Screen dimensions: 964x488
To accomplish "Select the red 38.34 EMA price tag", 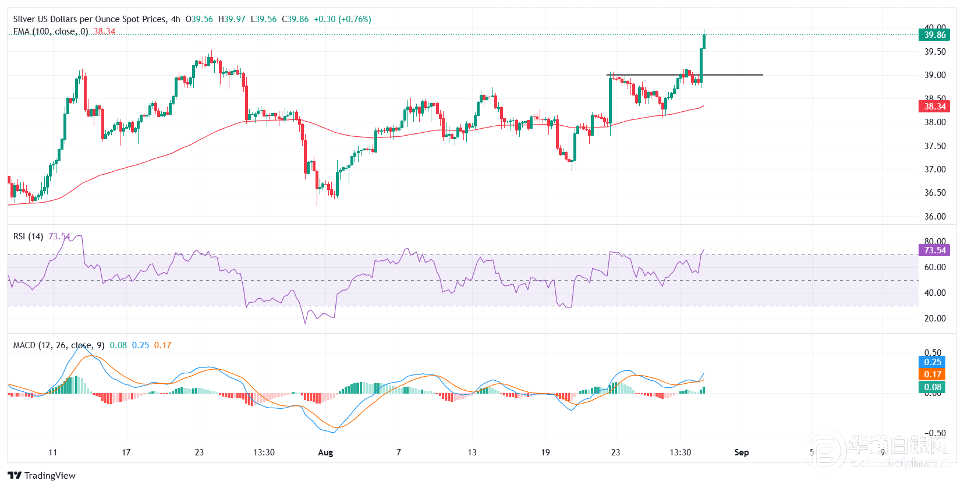I will click(x=933, y=106).
